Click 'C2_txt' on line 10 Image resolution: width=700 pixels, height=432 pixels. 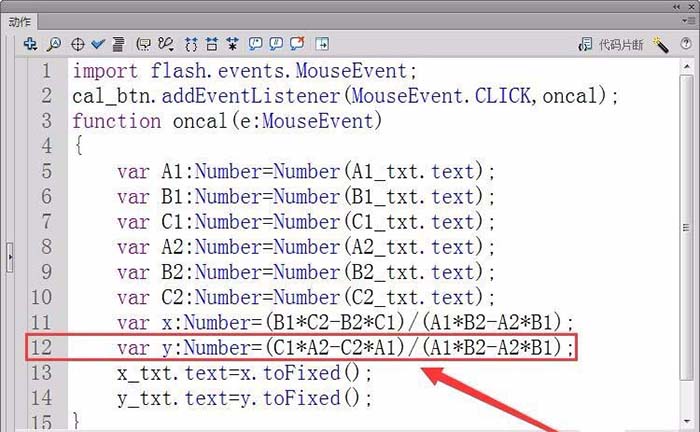pyautogui.click(x=385, y=297)
